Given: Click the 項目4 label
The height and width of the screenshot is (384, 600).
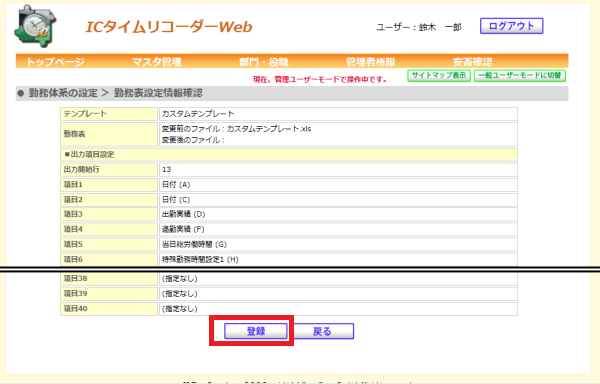Looking at the screenshot, I should coord(109,229).
